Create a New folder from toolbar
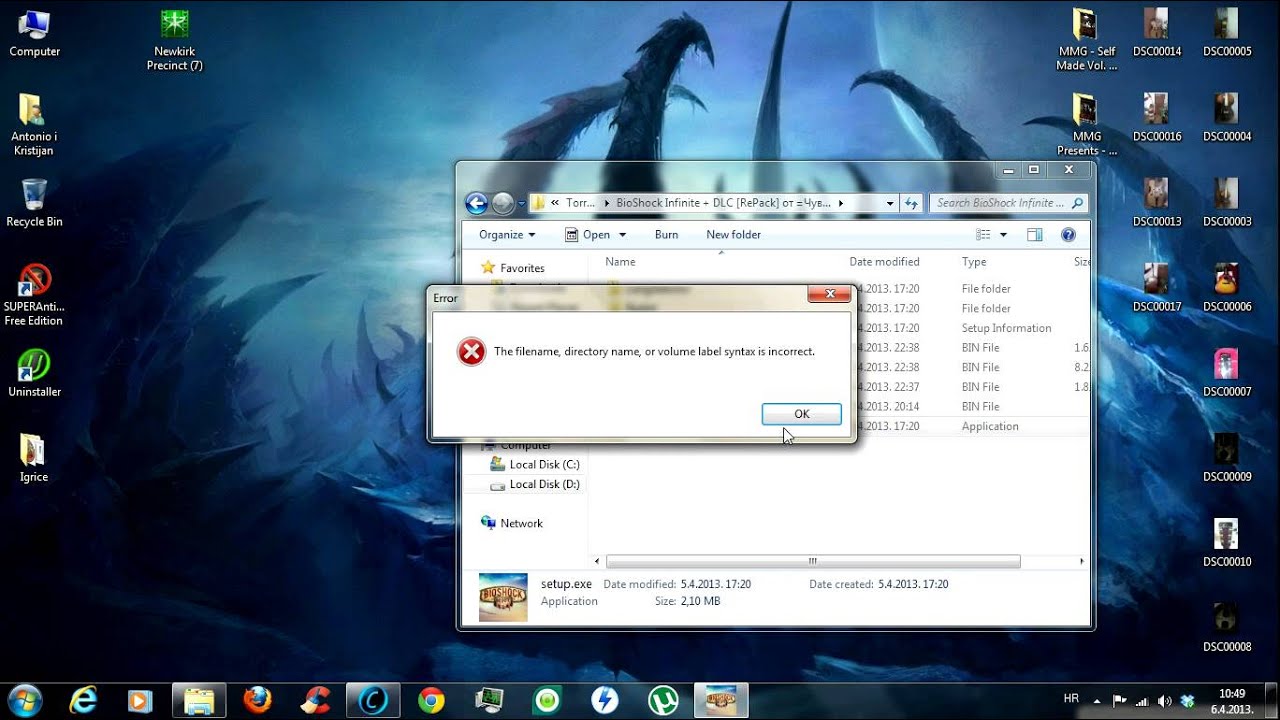This screenshot has height=720, width=1280. pos(733,235)
